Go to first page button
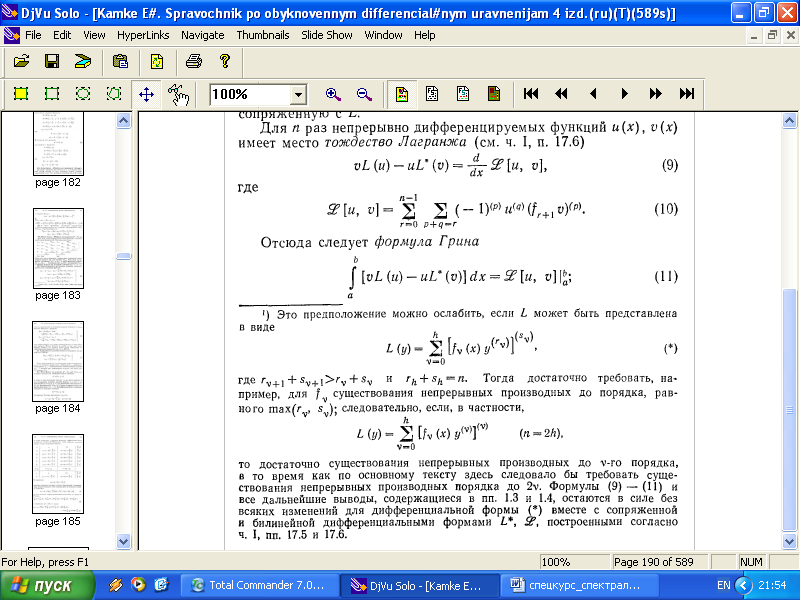This screenshot has height=600, width=800. pyautogui.click(x=531, y=94)
